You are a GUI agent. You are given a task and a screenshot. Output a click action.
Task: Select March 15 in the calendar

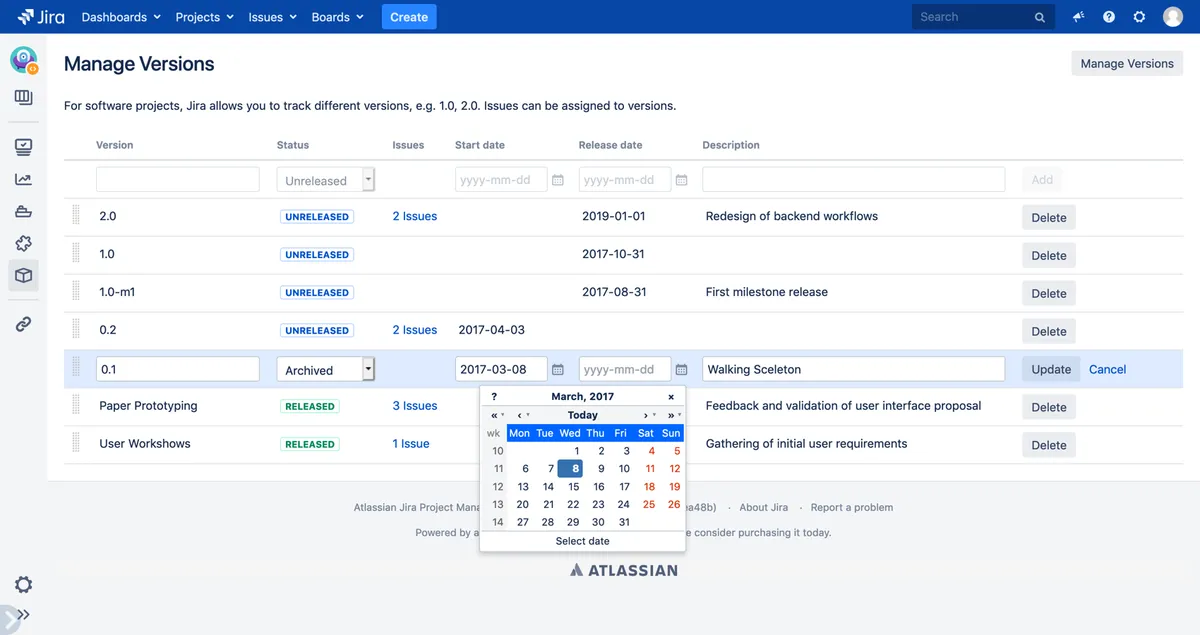tap(573, 486)
